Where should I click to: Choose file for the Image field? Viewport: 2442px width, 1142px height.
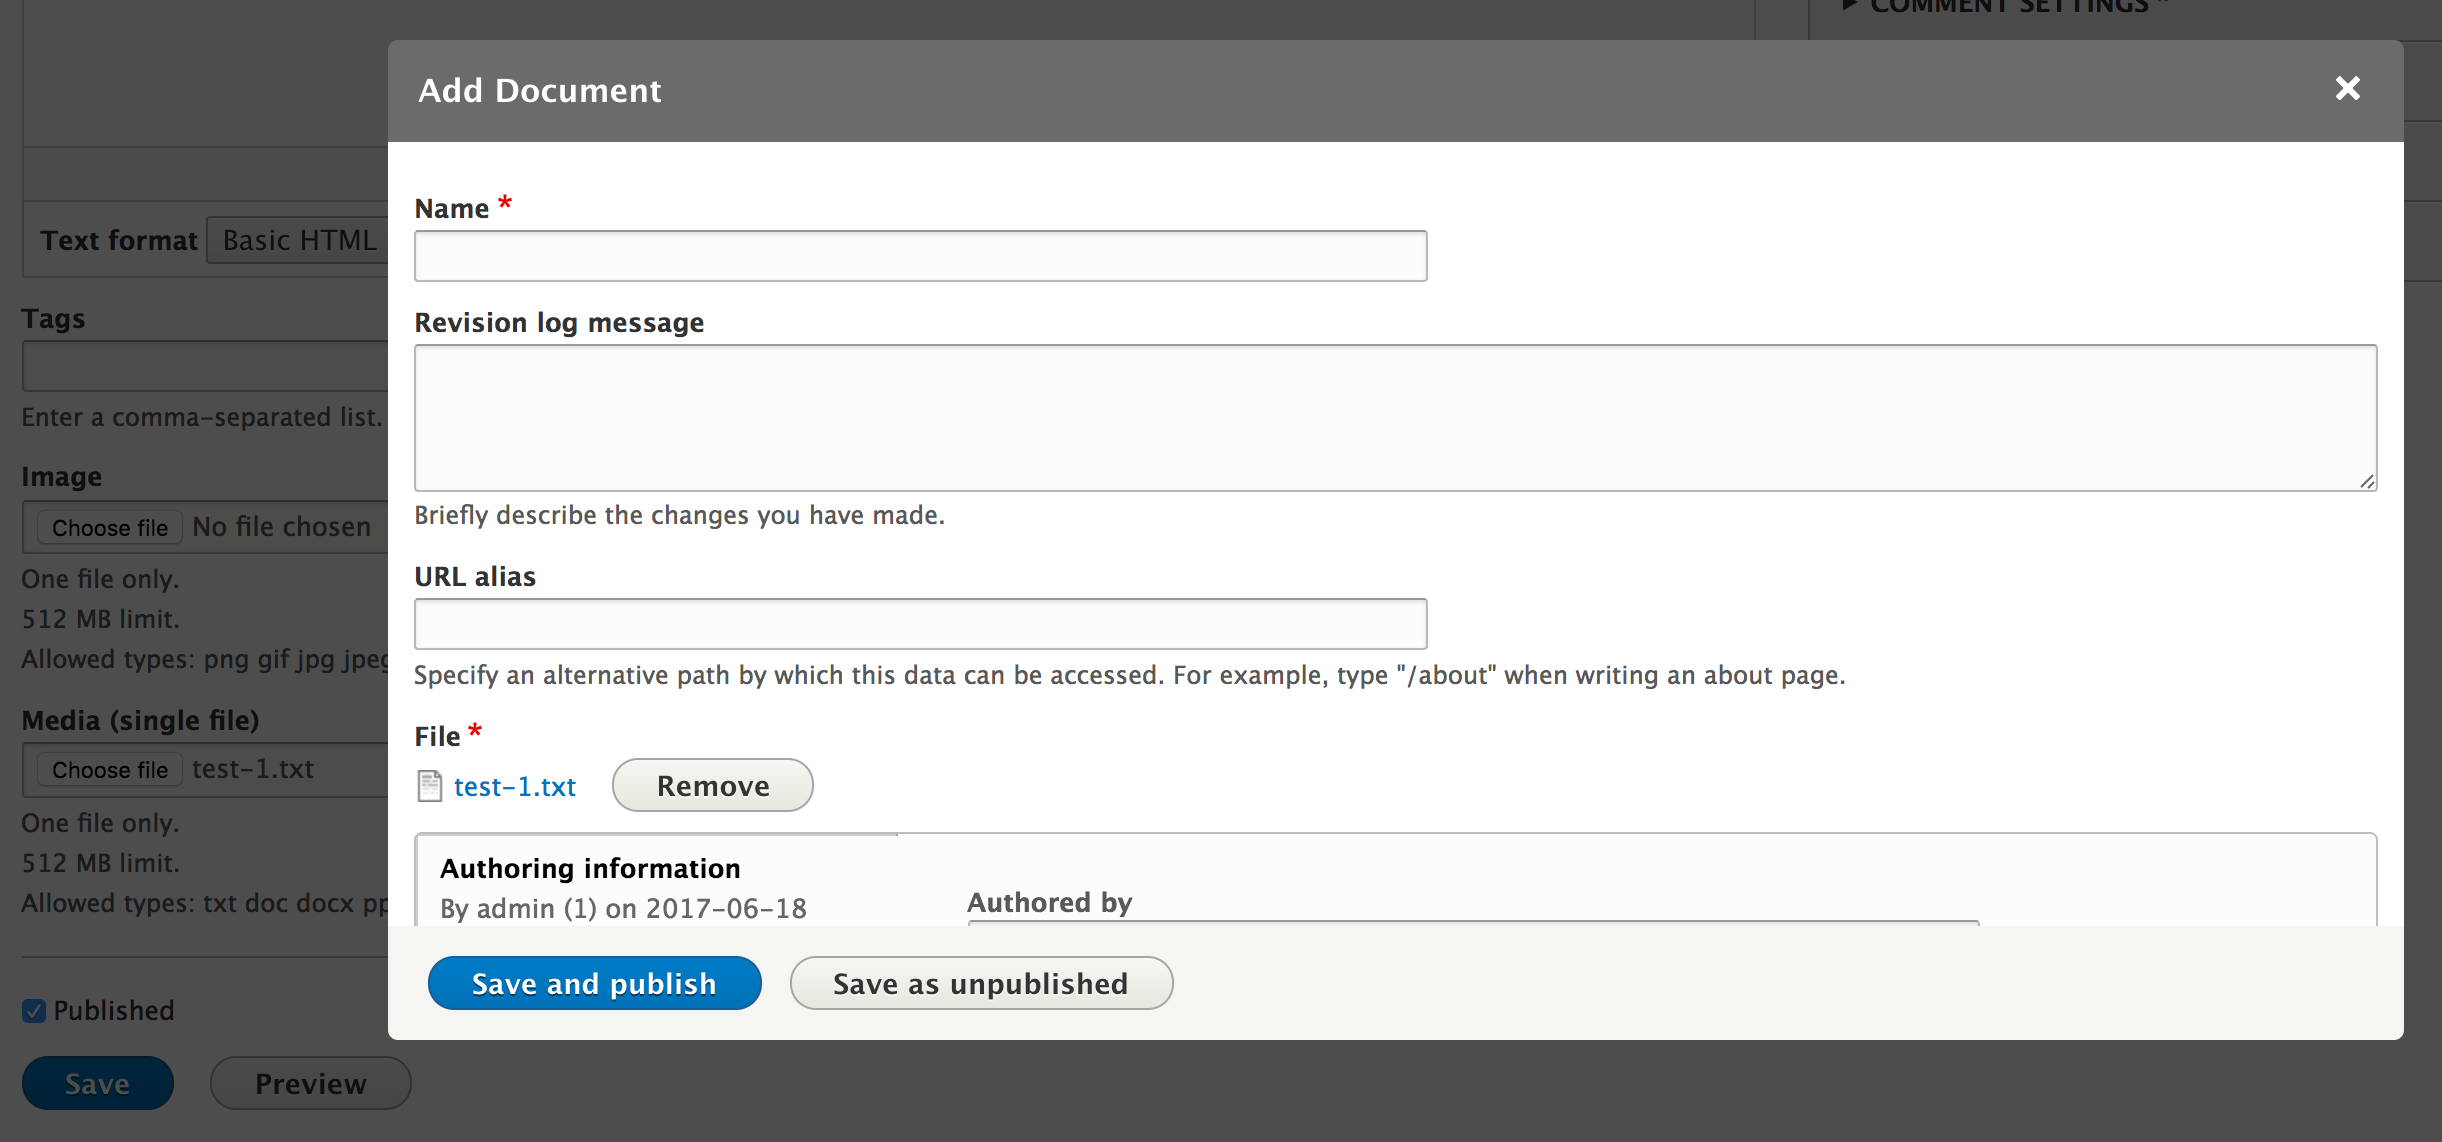coord(110,527)
